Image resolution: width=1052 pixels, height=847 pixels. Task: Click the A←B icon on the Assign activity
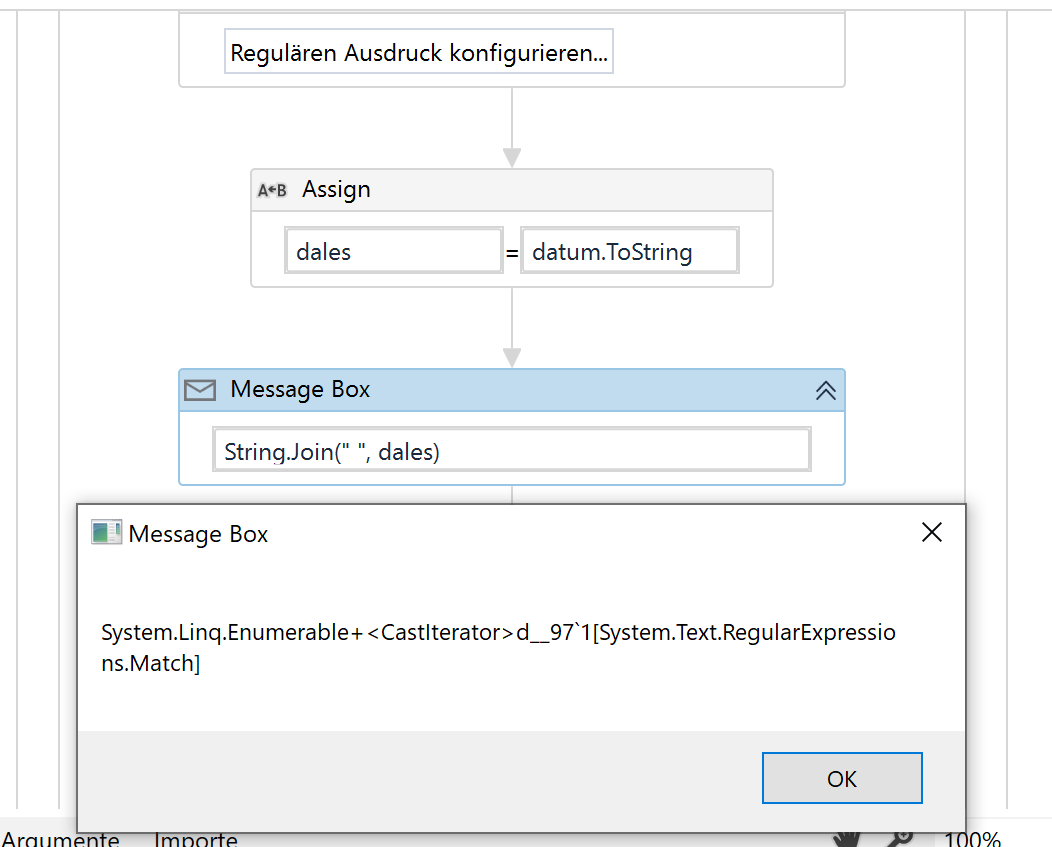pyautogui.click(x=272, y=189)
